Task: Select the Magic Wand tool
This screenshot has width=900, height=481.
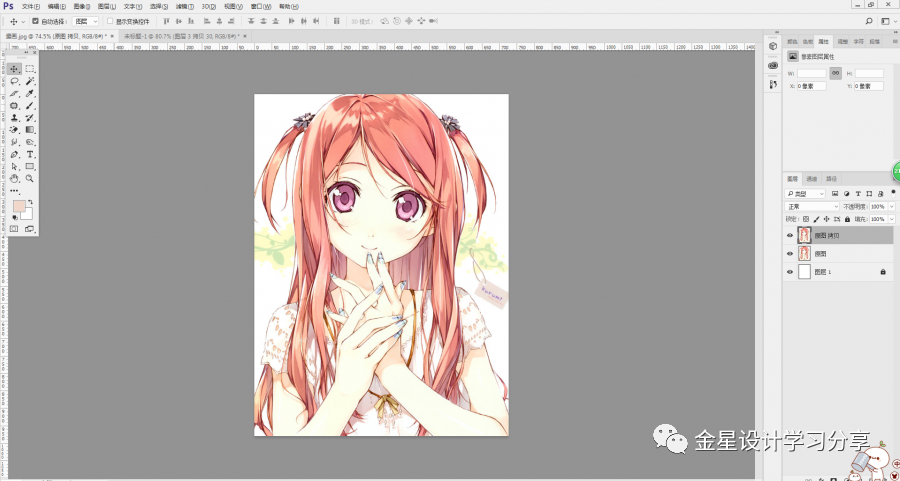Action: 30,82
